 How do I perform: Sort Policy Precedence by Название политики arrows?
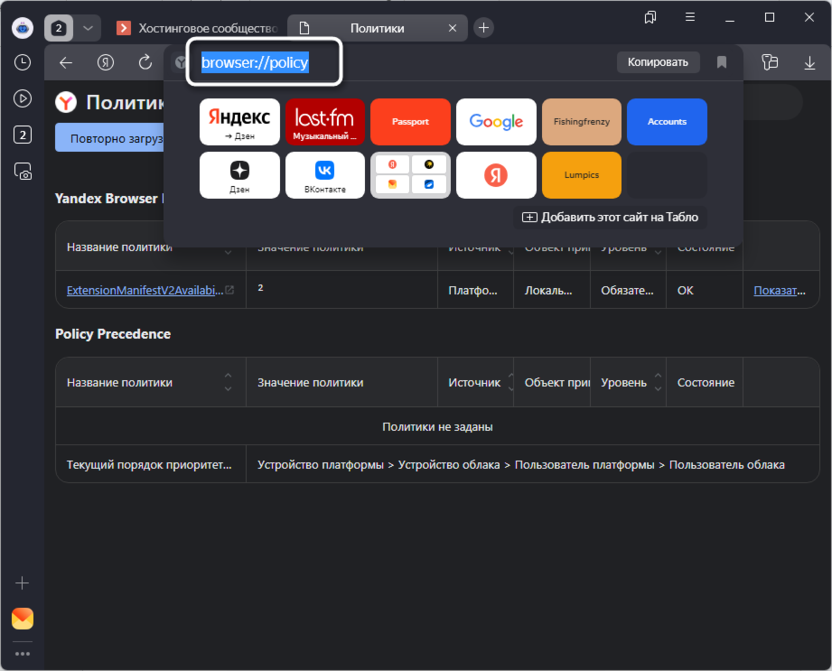[228, 382]
